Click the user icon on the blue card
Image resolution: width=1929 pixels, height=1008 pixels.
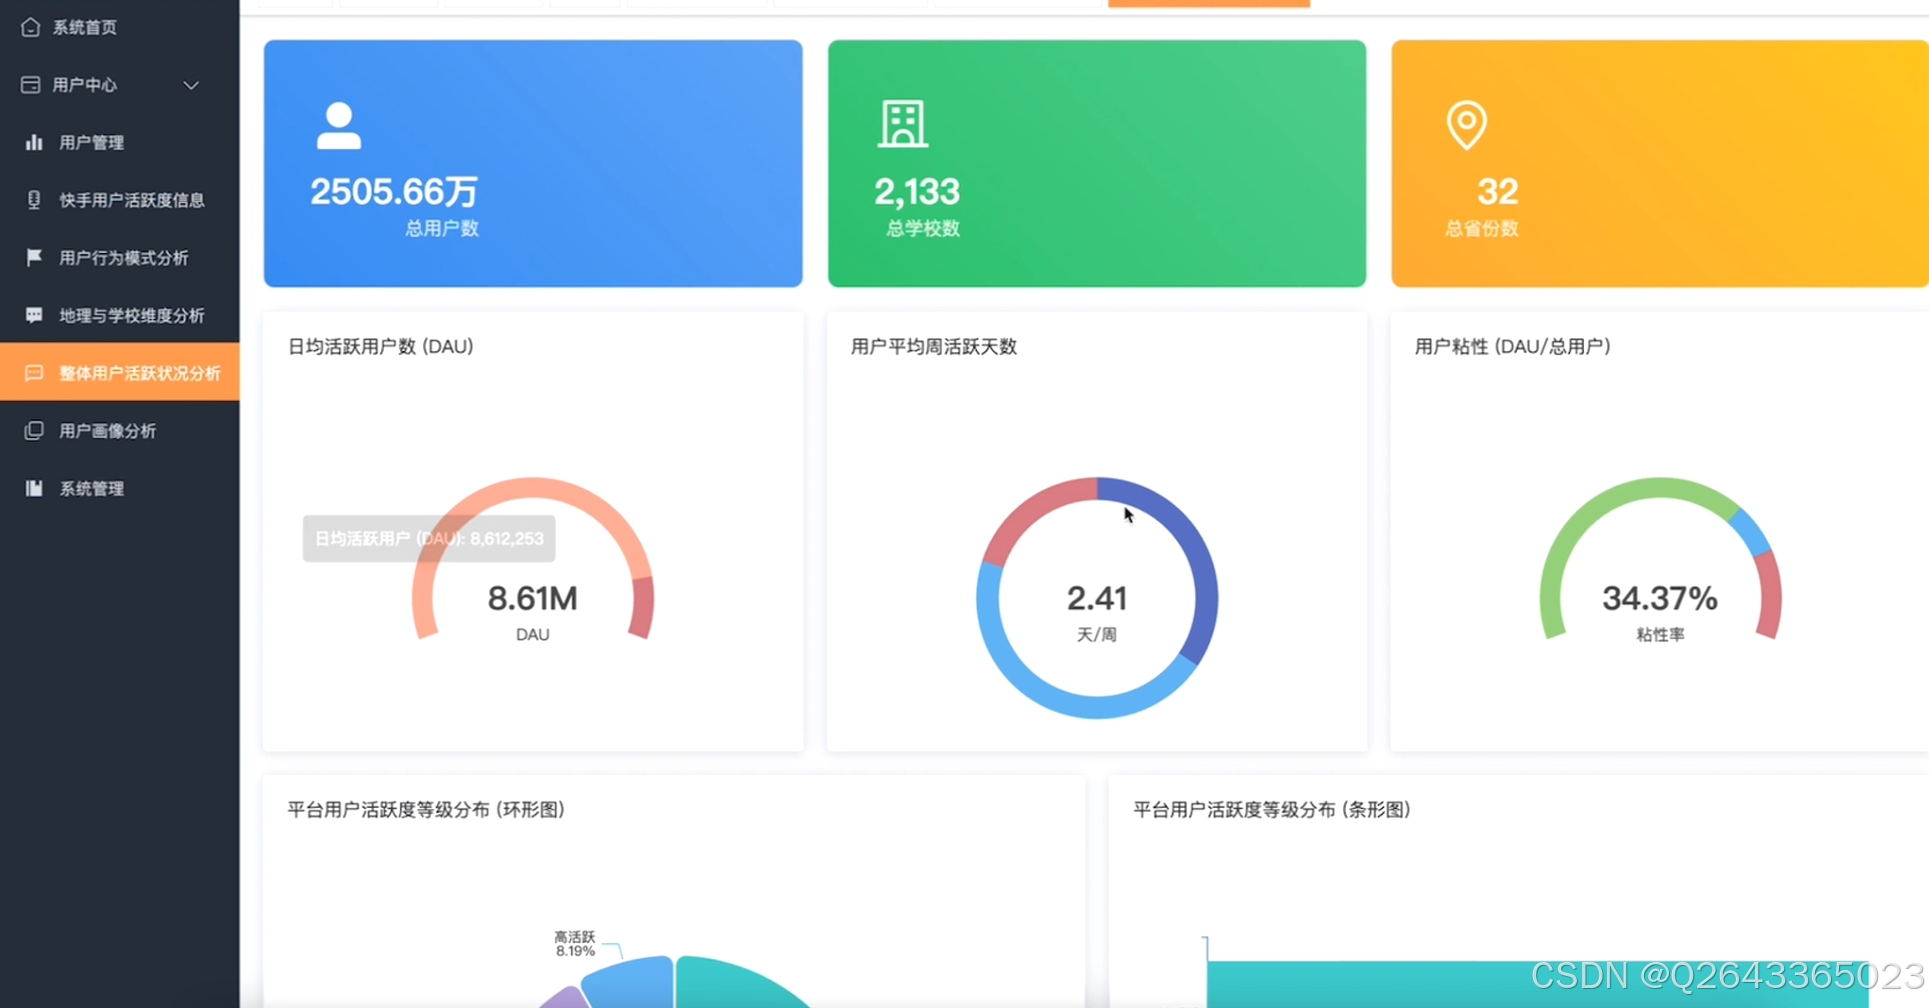pyautogui.click(x=340, y=125)
